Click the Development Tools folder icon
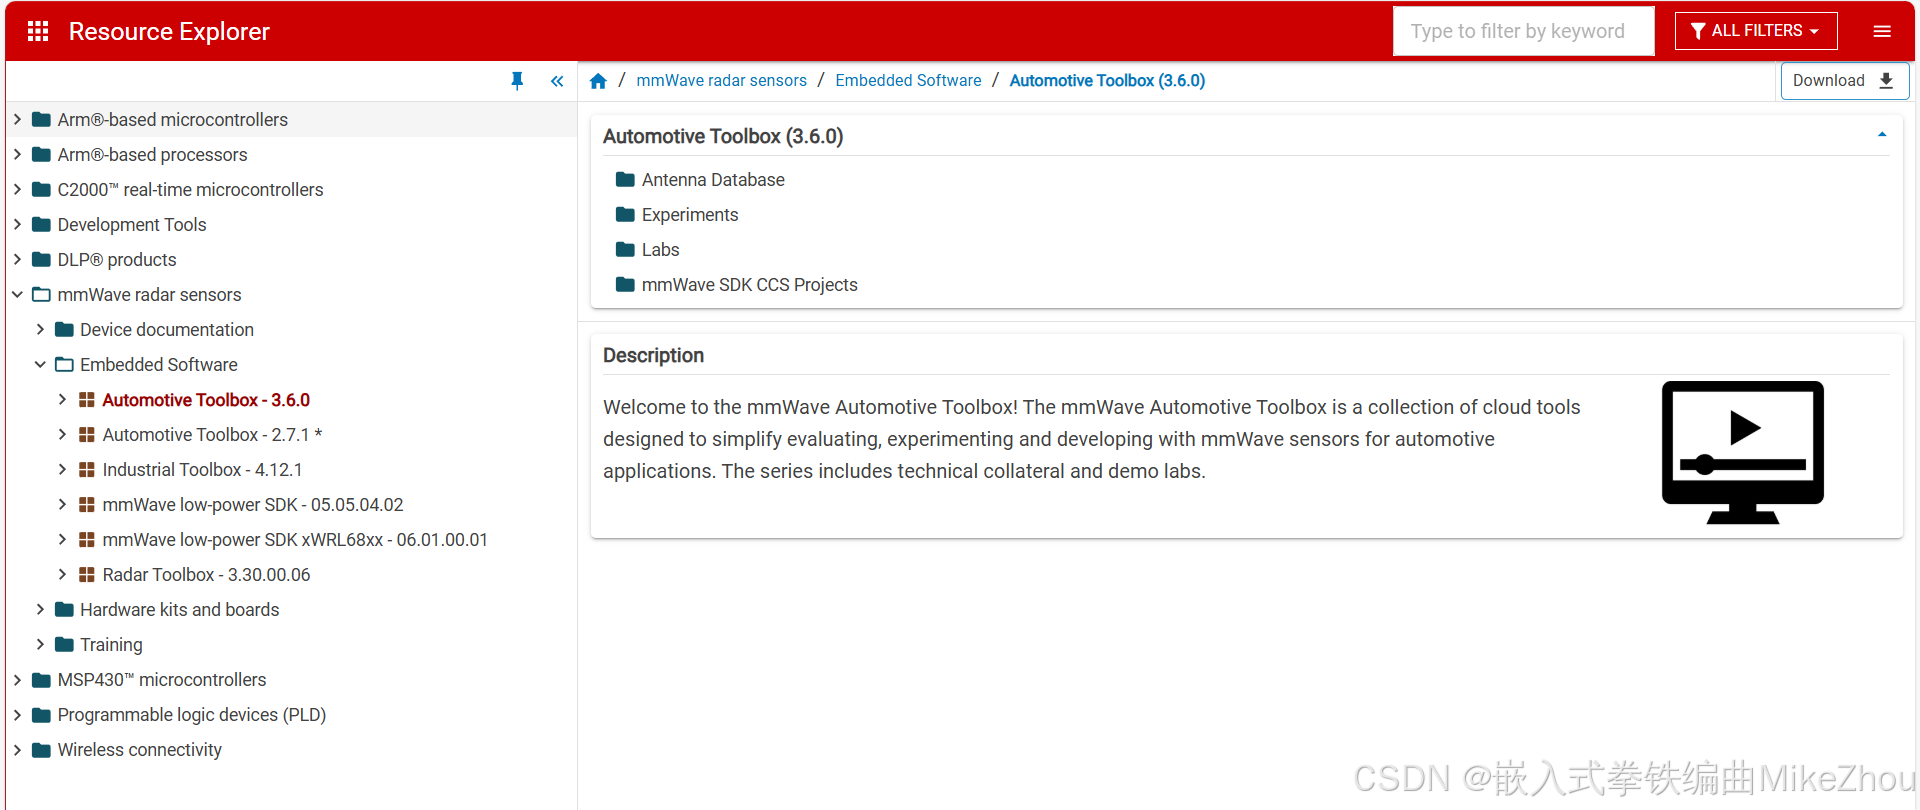 tap(42, 224)
